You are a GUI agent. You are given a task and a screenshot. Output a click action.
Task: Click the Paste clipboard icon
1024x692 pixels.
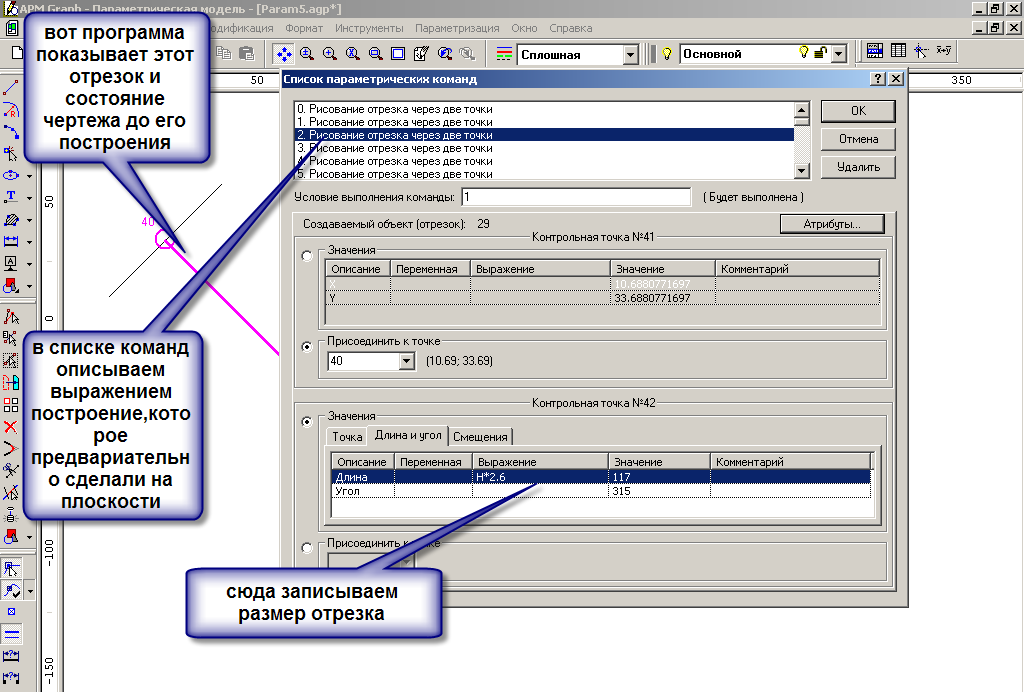click(247, 53)
